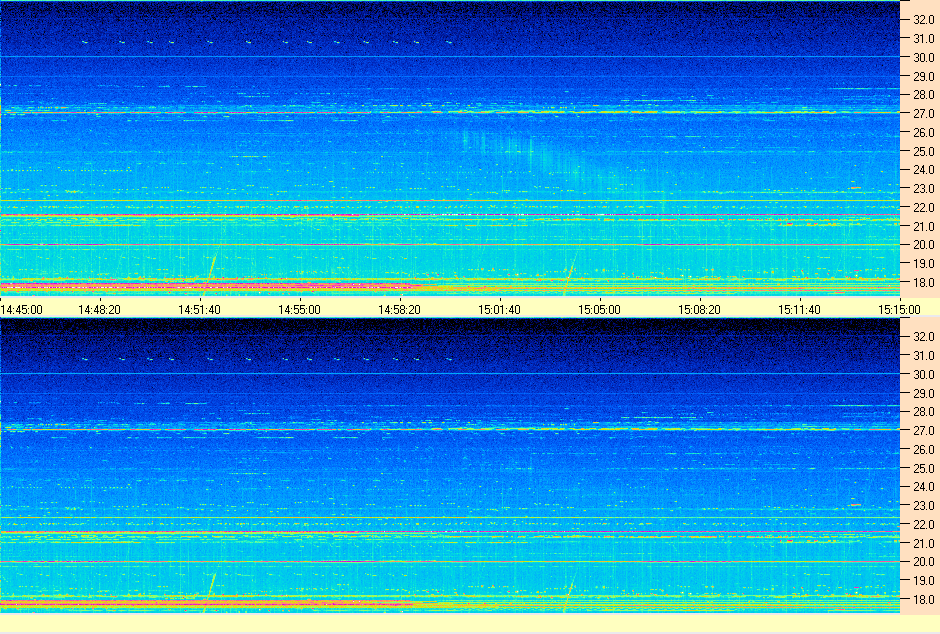Click 32.0 on the lower spectrogram scale
The height and width of the screenshot is (634, 940).
(924, 337)
